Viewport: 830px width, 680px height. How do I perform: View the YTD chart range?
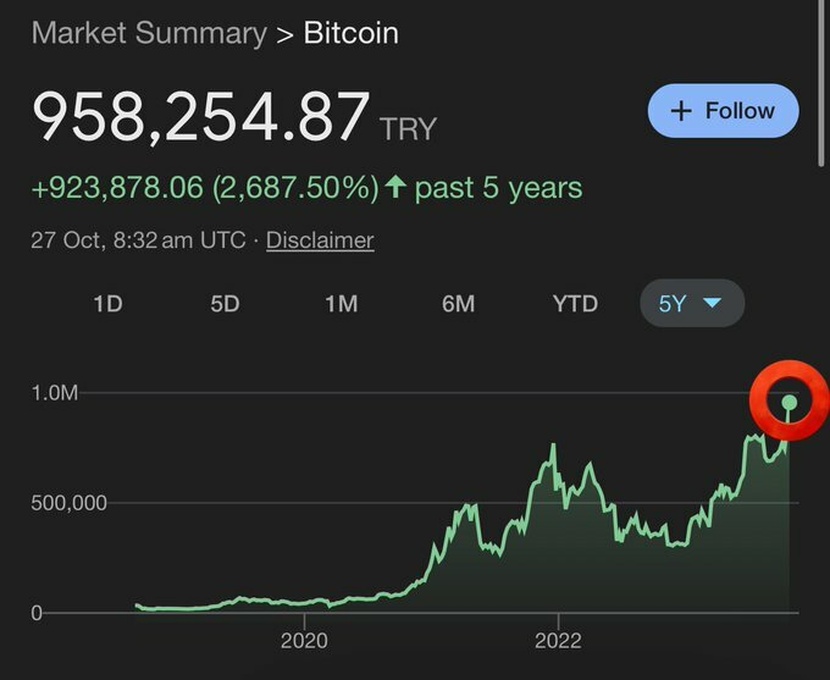pos(575,303)
